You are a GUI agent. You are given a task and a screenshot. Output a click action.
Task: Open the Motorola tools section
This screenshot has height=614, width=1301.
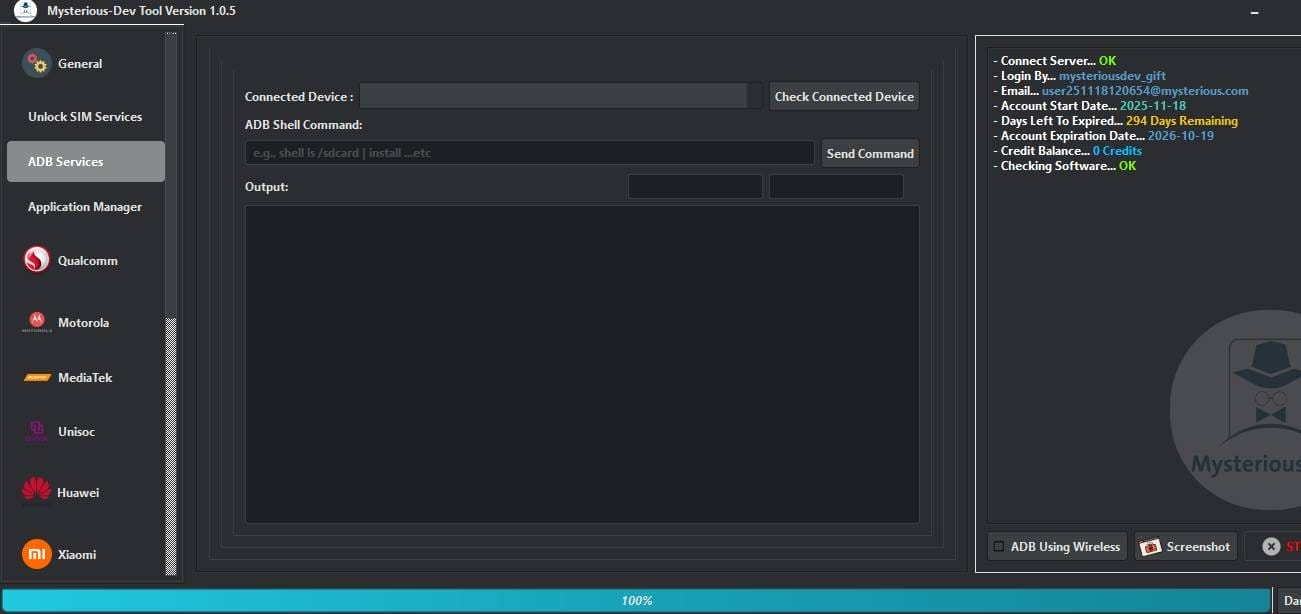83,322
